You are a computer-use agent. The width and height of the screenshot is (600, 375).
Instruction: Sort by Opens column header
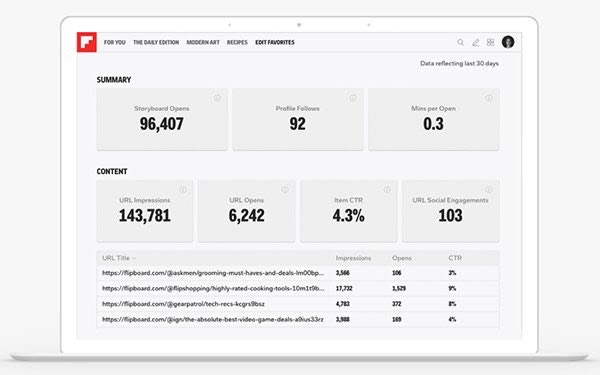[x=402, y=258]
